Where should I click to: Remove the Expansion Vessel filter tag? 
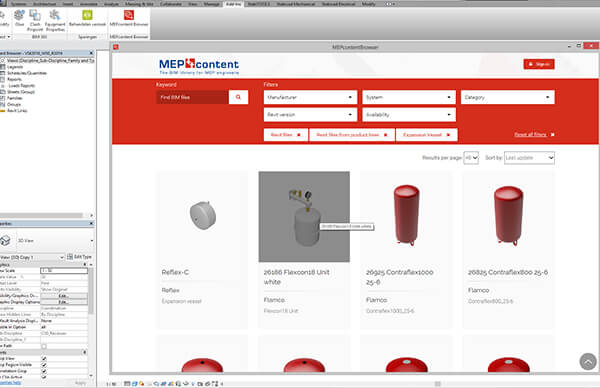coord(448,135)
